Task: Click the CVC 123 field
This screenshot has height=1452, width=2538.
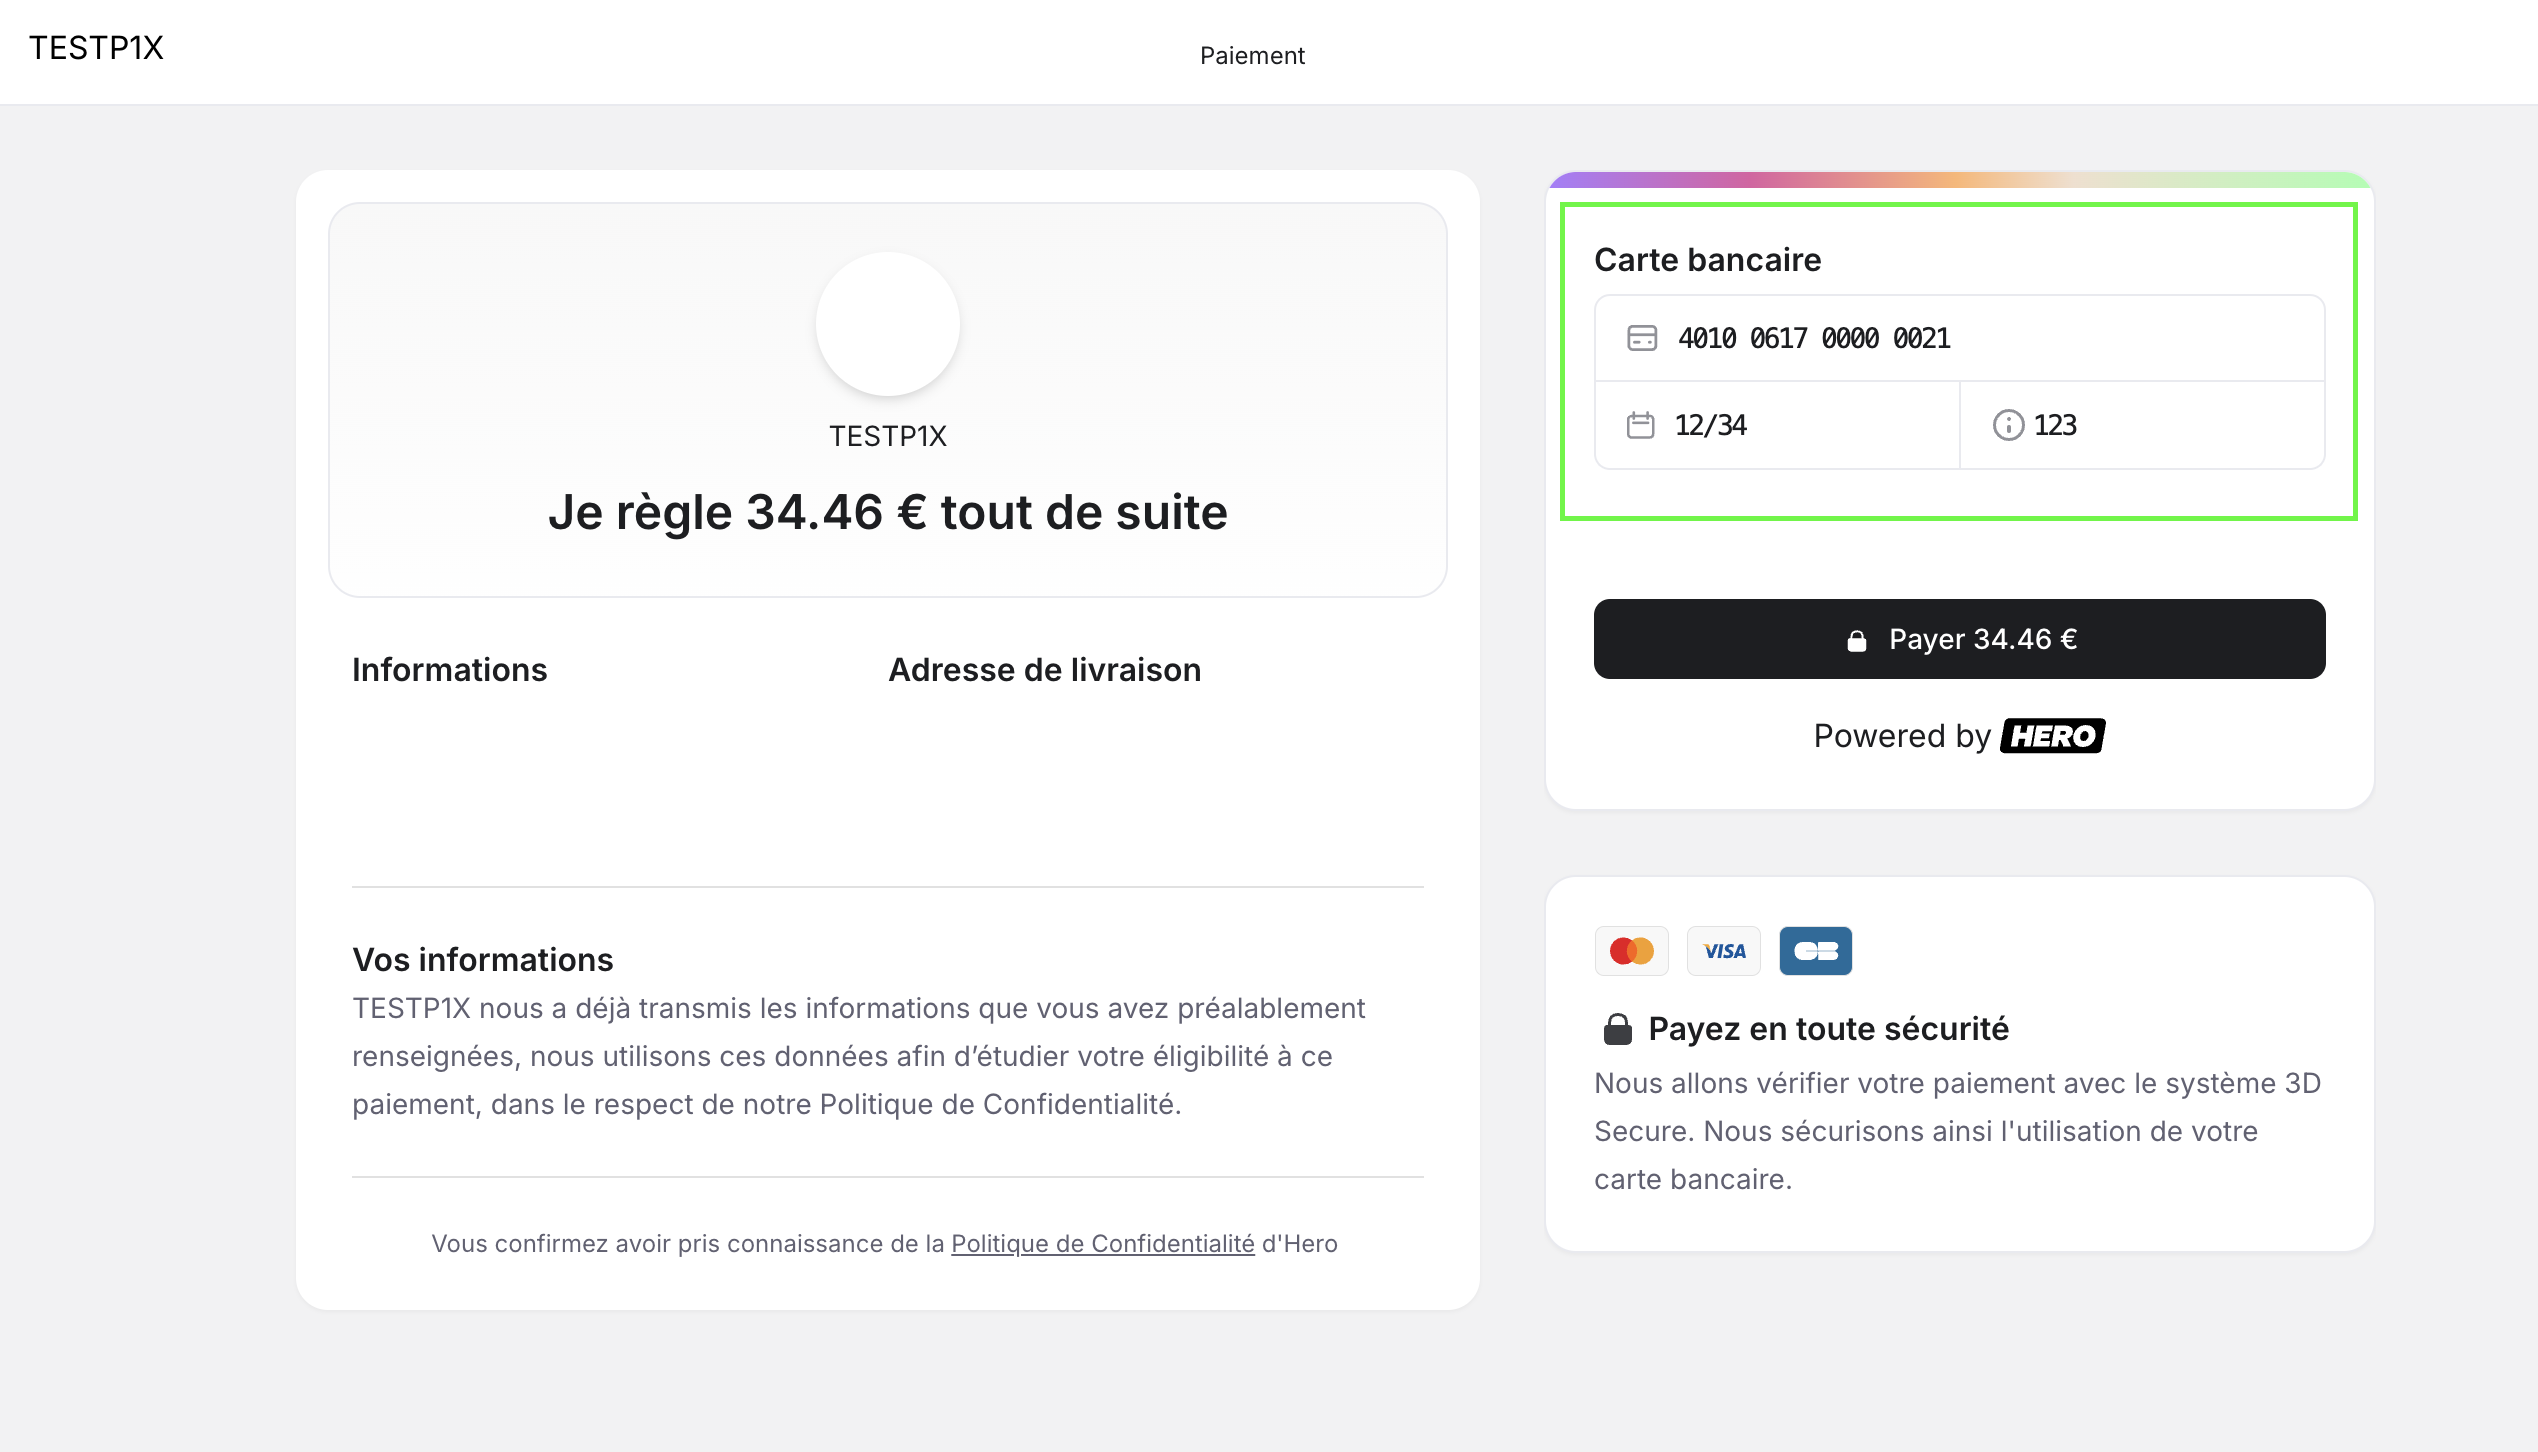Action: [x=2055, y=425]
